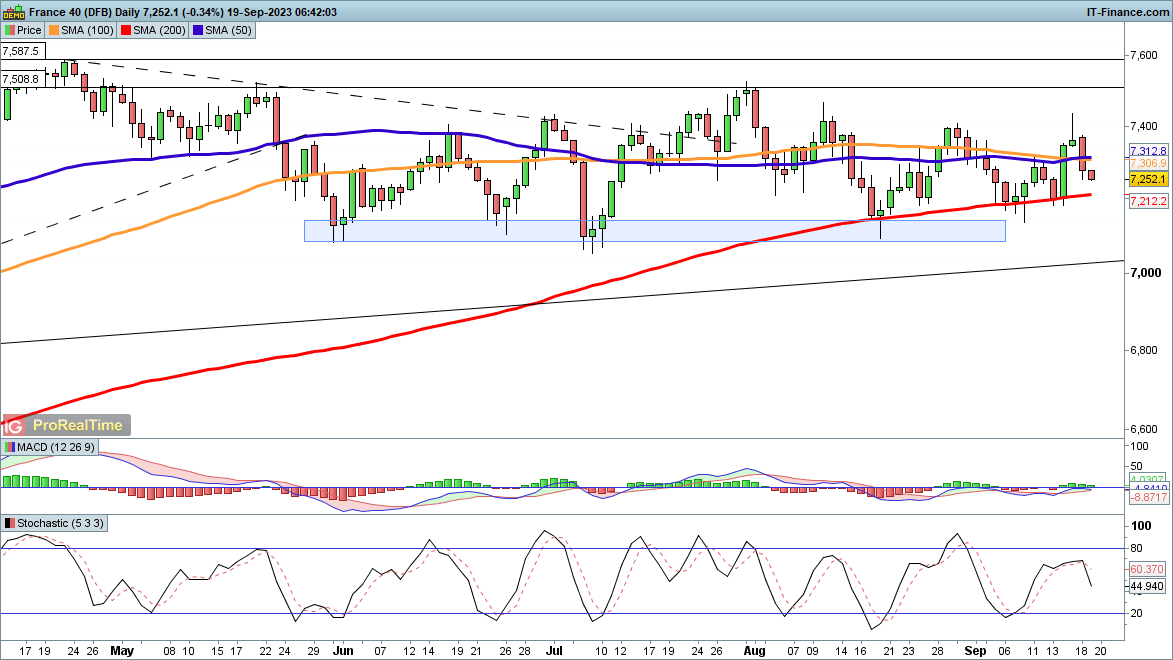Click the May label on time axis
The width and height of the screenshot is (1173, 660).
pyautogui.click(x=122, y=651)
